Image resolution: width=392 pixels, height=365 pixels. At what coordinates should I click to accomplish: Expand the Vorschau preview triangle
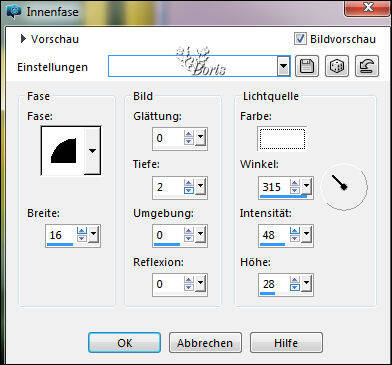coord(23,39)
